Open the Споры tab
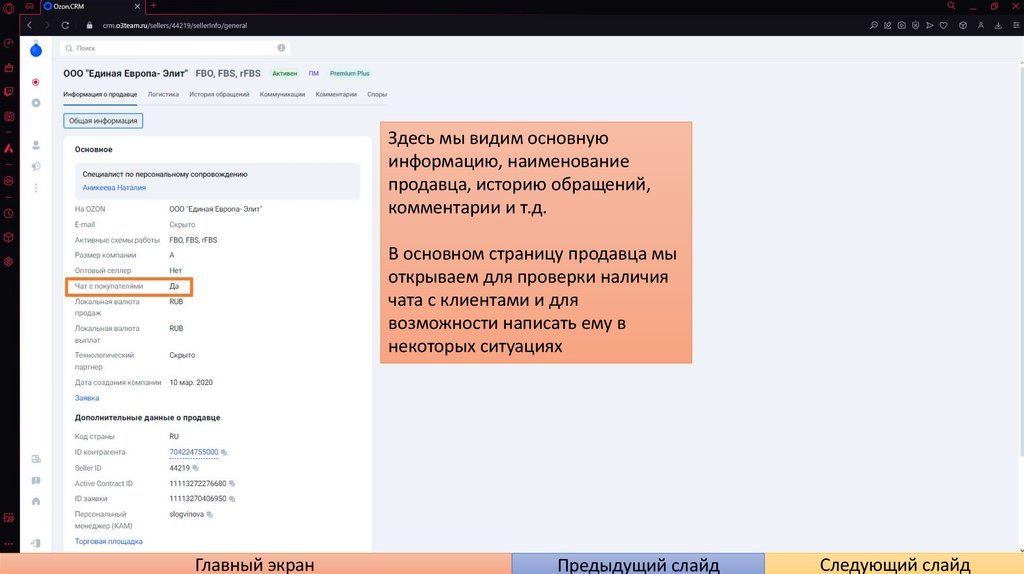Screen dimensions: 1024x574 point(377,94)
